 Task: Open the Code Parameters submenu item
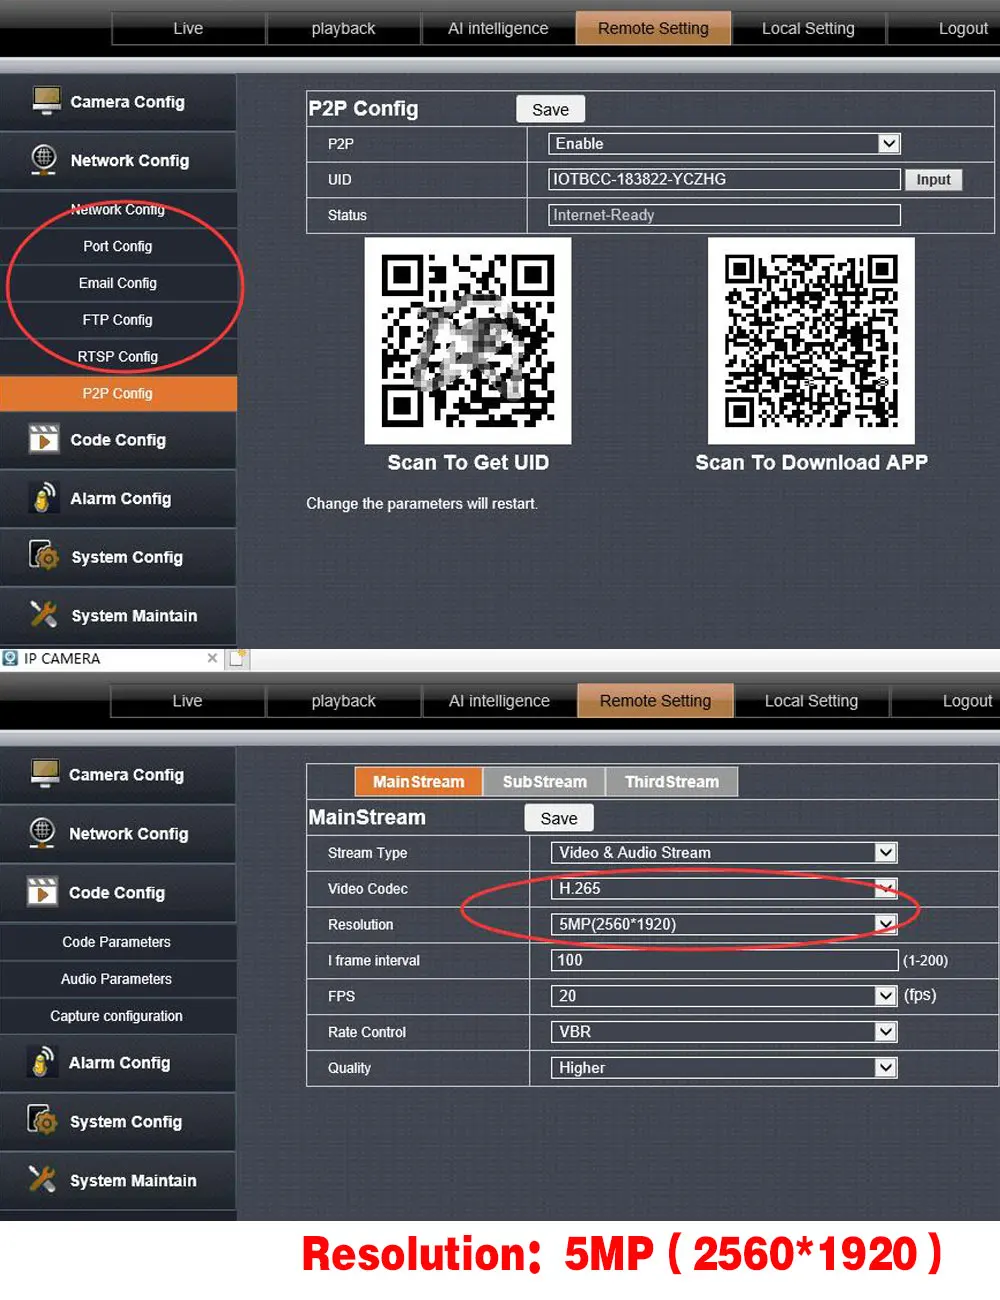click(x=117, y=942)
